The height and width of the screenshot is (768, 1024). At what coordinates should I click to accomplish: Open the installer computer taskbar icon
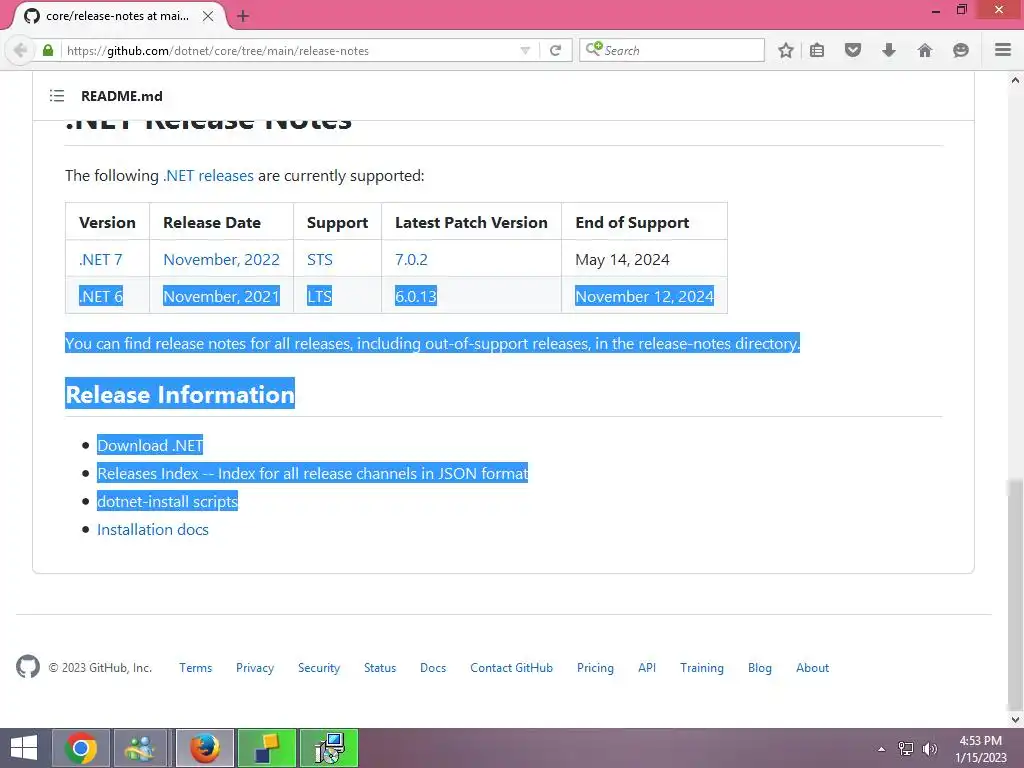point(328,748)
